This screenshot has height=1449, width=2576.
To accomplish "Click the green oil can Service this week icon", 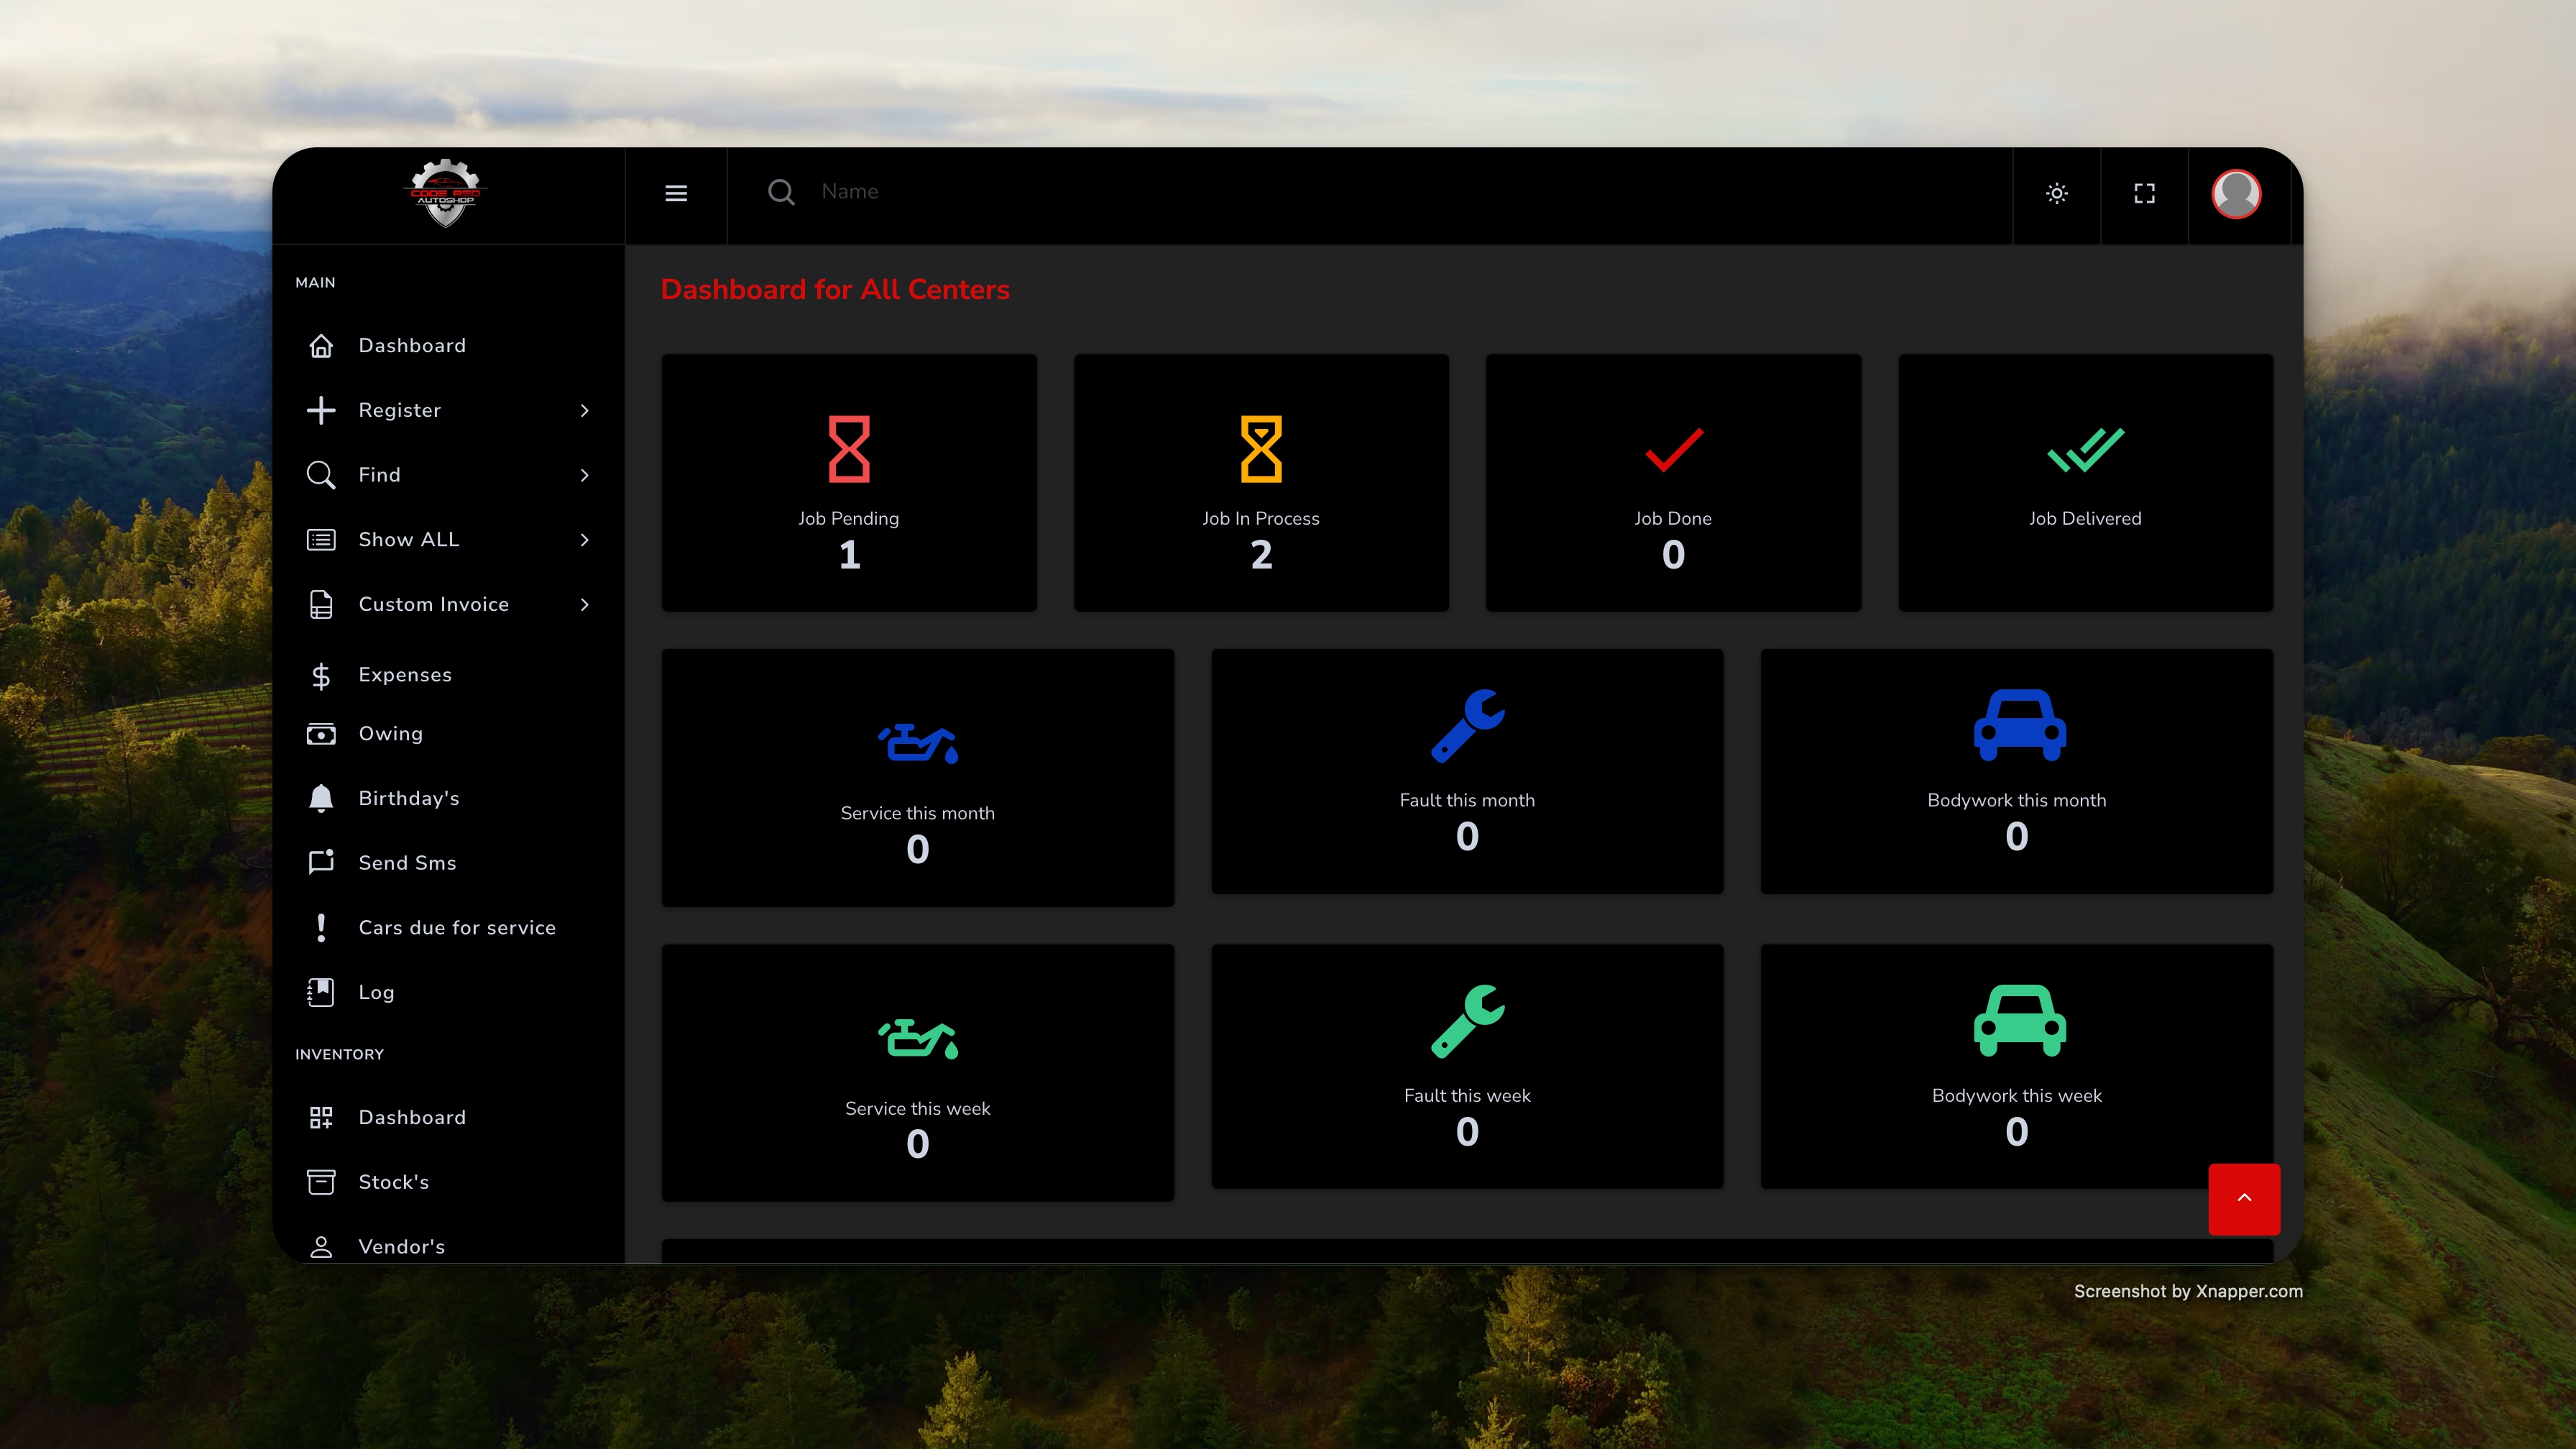I will (918, 1038).
